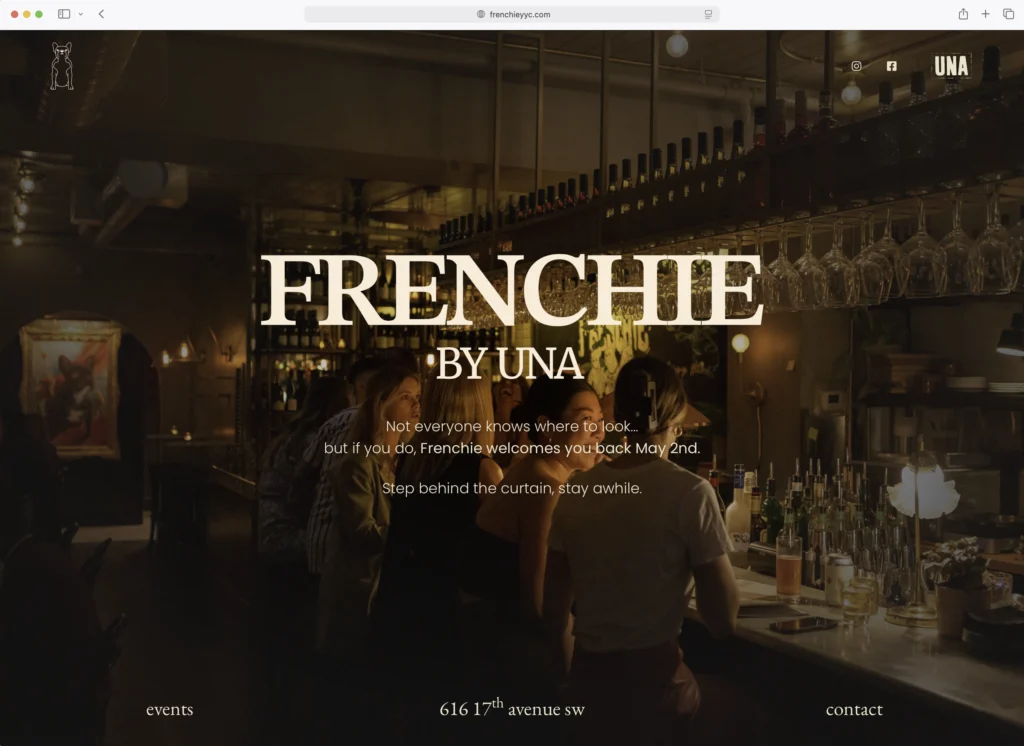Click the frenchieyyc.com address bar

click(520, 14)
